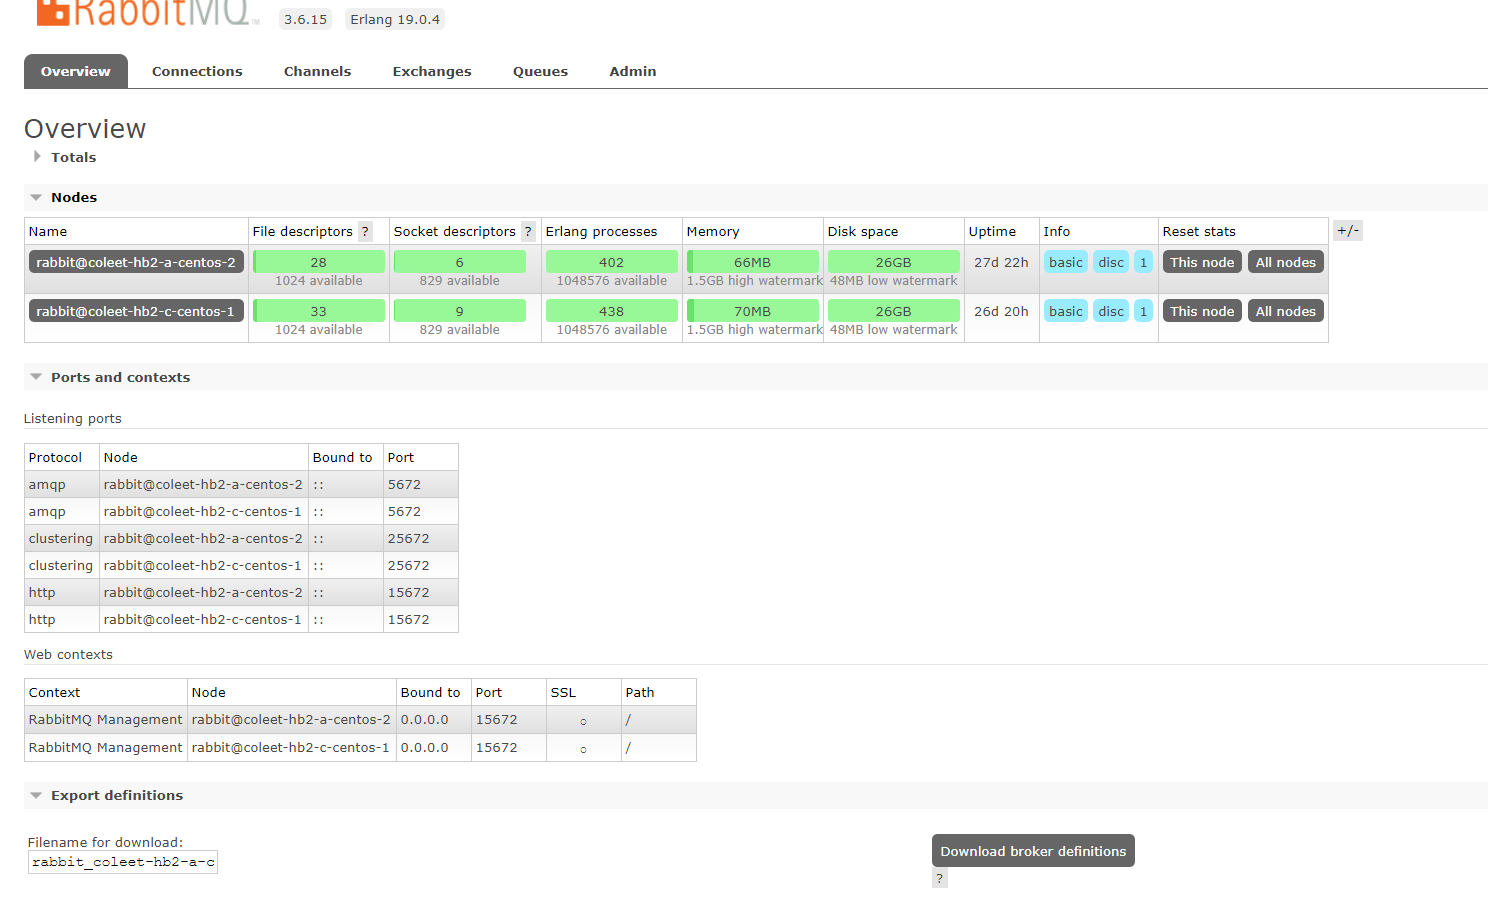Switch to the Connections tab

pos(197,71)
